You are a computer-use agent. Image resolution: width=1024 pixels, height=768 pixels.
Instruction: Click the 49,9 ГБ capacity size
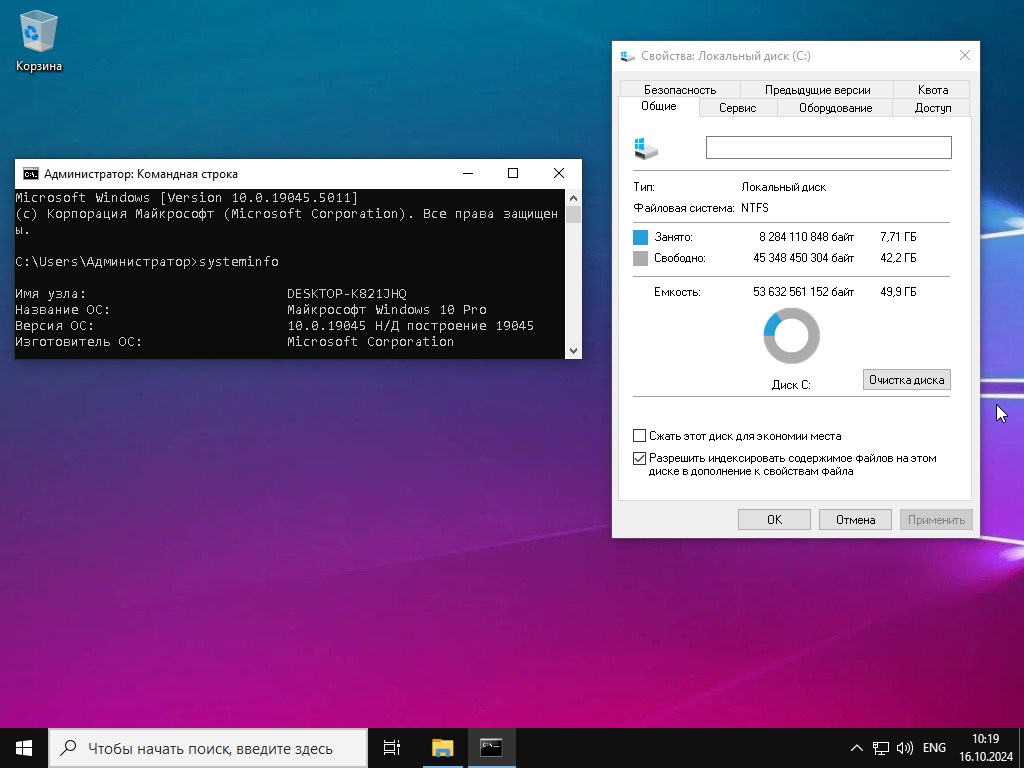(x=898, y=292)
